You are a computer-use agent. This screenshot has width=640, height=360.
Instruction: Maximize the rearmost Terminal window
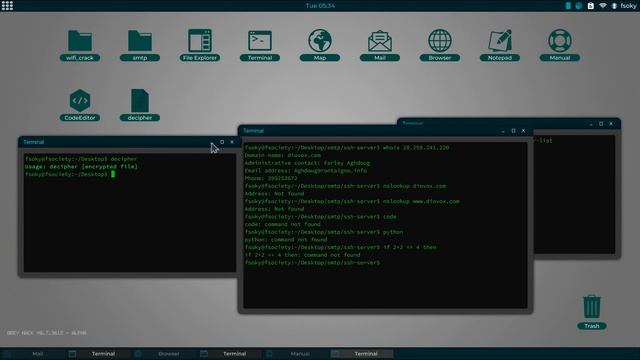(601, 124)
